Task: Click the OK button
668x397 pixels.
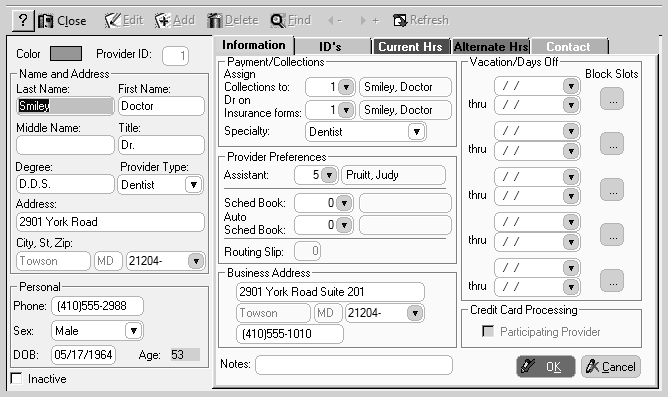Action: (546, 367)
